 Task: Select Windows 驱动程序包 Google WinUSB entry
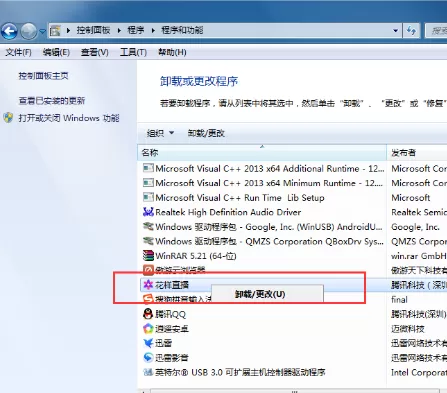pos(269,227)
